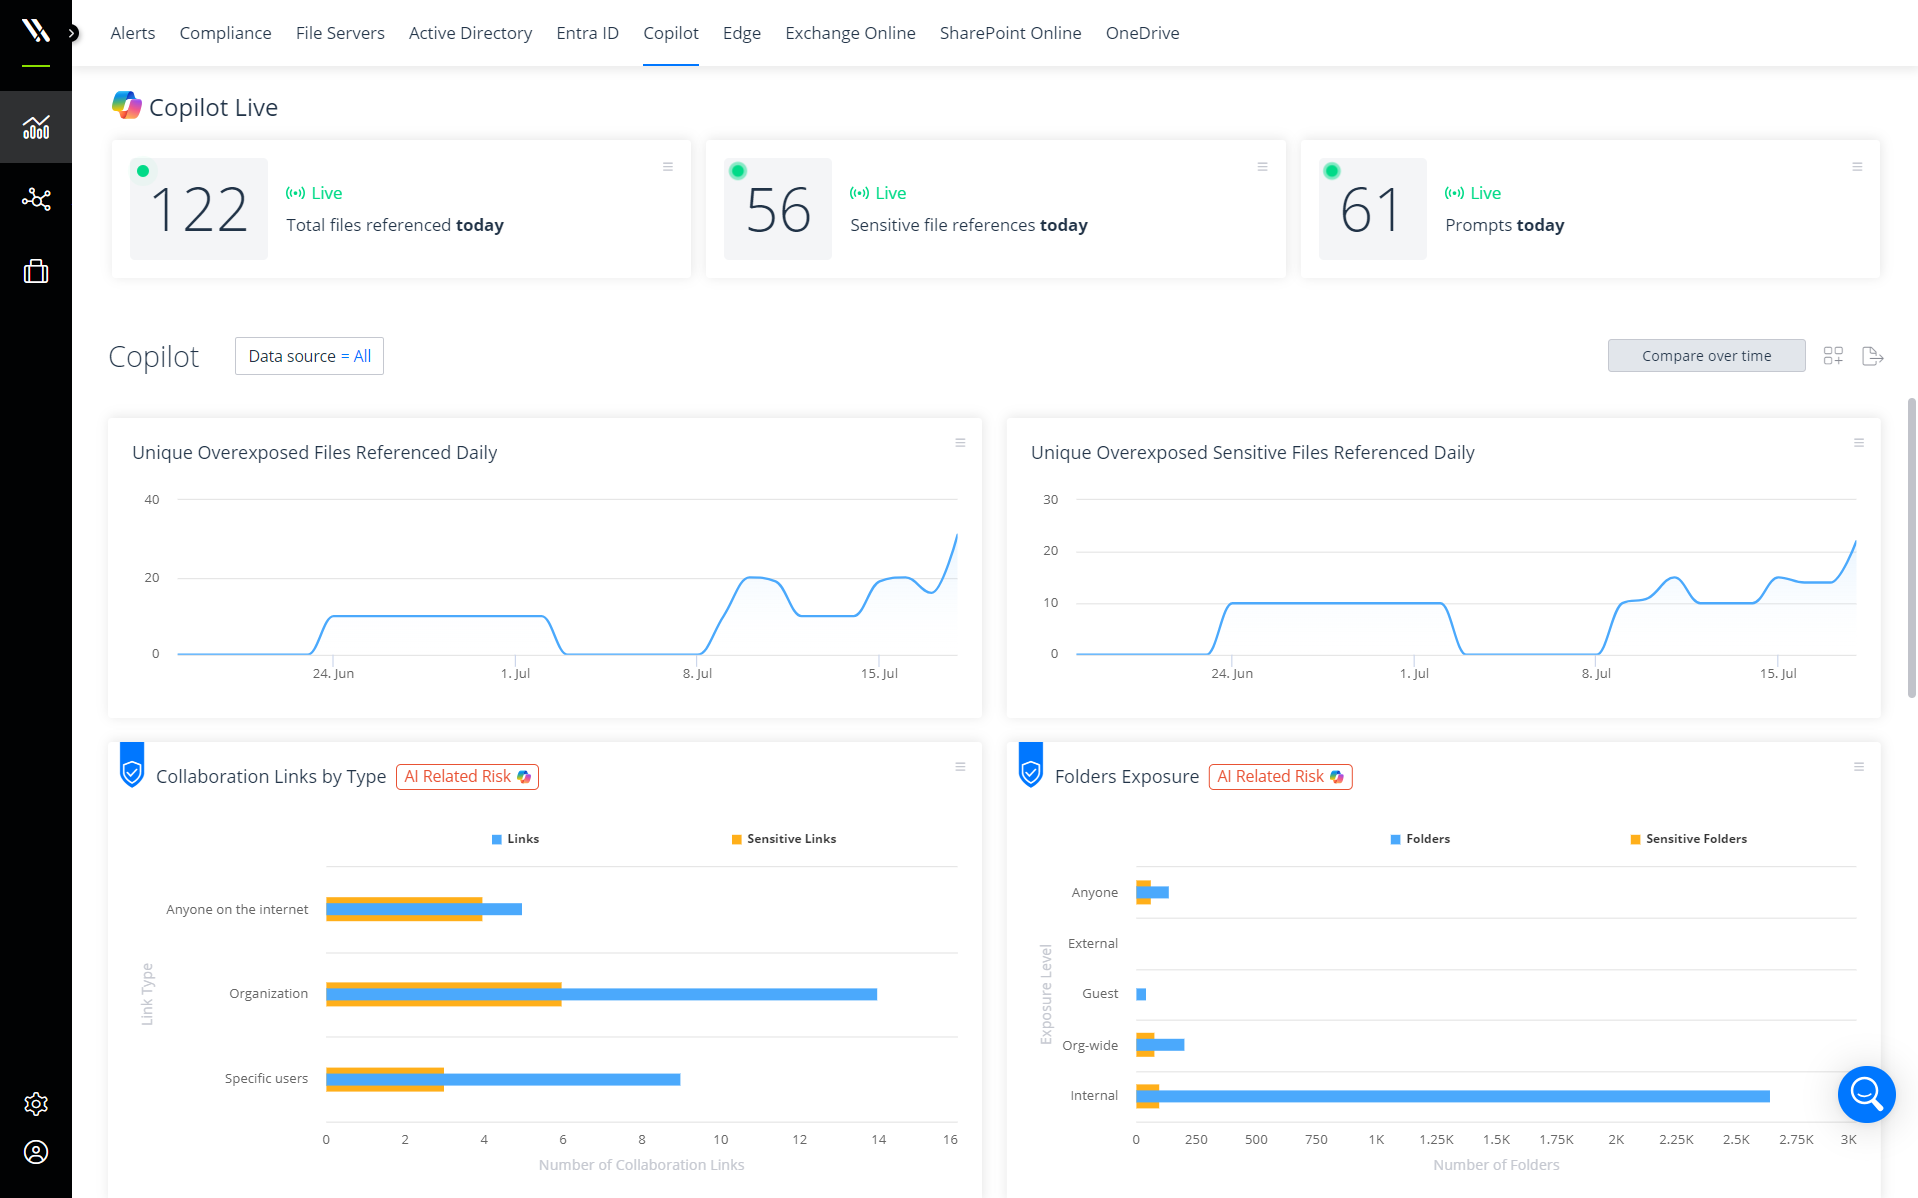Open menu on Prompts today card
This screenshot has height=1198, width=1918.
pos(1857,167)
